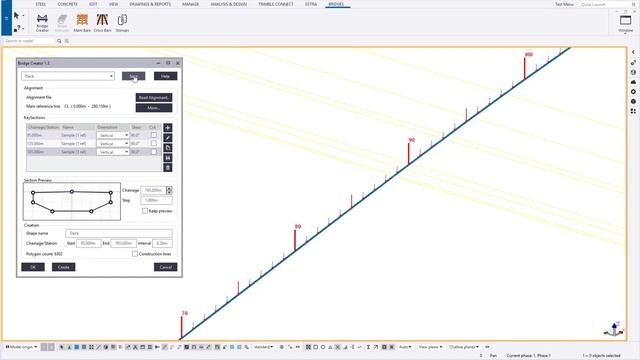Click OK in Bridge Creator dialog
This screenshot has width=640, height=360.
[33, 267]
